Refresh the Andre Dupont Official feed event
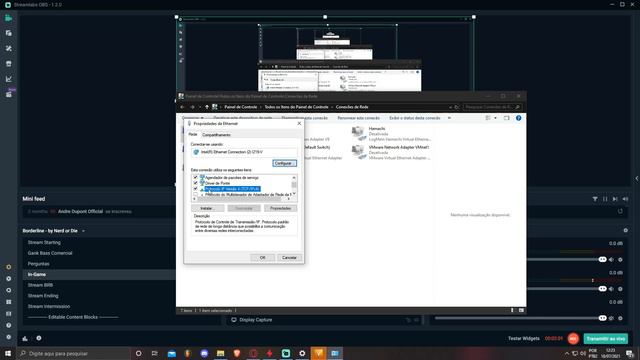This screenshot has height=360, width=640. click(x=620, y=211)
